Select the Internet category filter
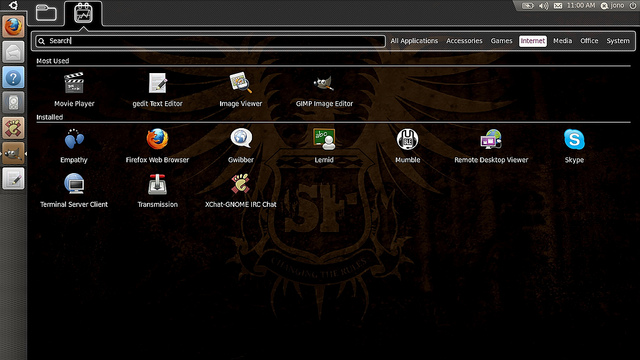 533,41
